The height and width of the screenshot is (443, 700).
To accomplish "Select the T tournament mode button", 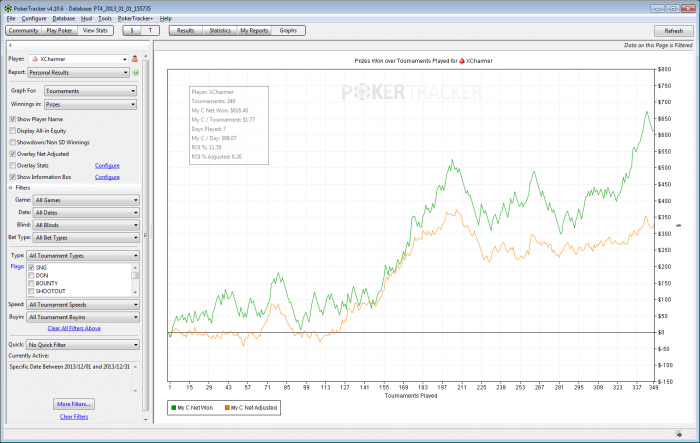I will (x=152, y=31).
